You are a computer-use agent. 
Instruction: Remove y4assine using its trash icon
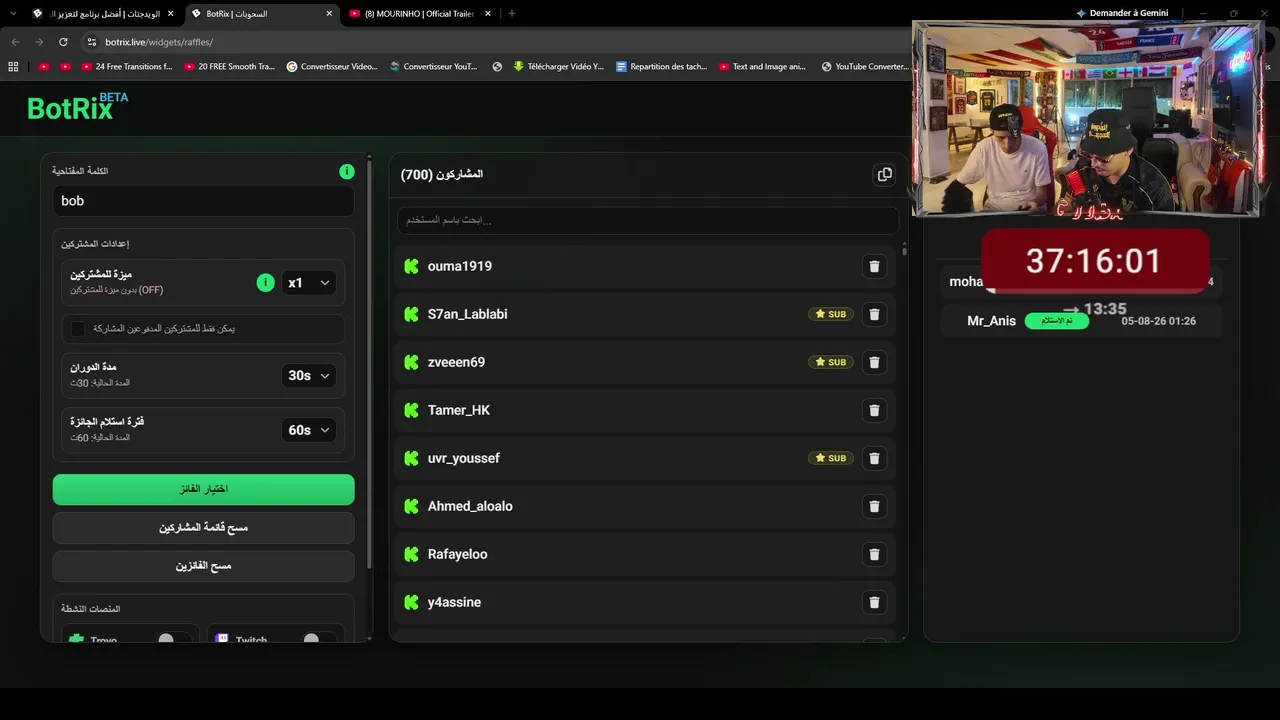coord(874,602)
